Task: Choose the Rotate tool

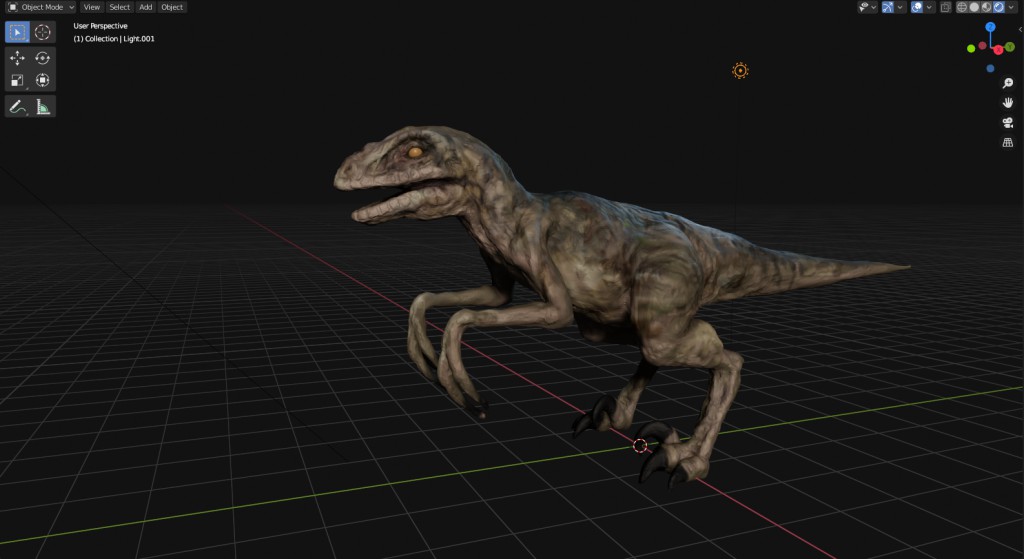Action: [43, 58]
